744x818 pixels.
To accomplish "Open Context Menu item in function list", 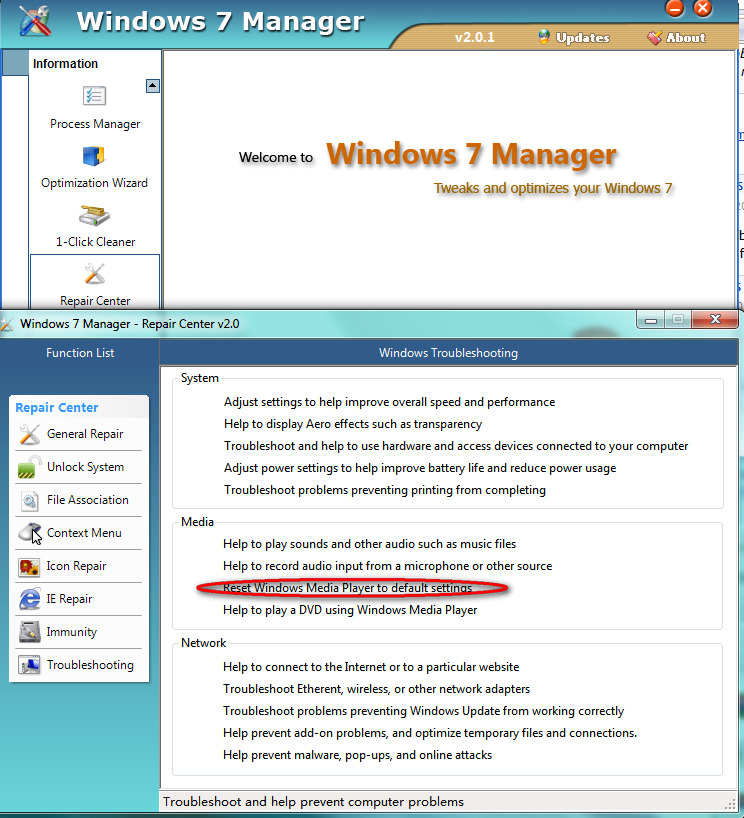I will 84,533.
